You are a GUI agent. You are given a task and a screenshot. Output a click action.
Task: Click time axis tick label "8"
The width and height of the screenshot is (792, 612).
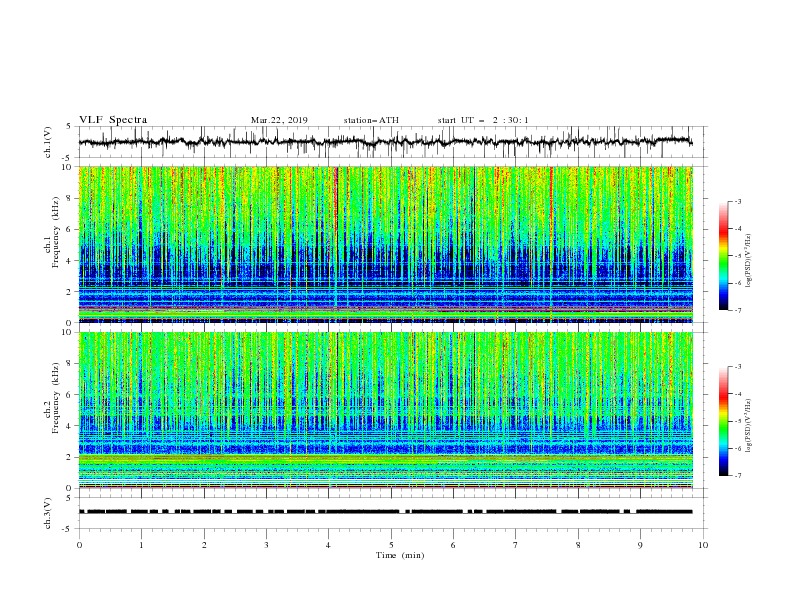point(578,545)
